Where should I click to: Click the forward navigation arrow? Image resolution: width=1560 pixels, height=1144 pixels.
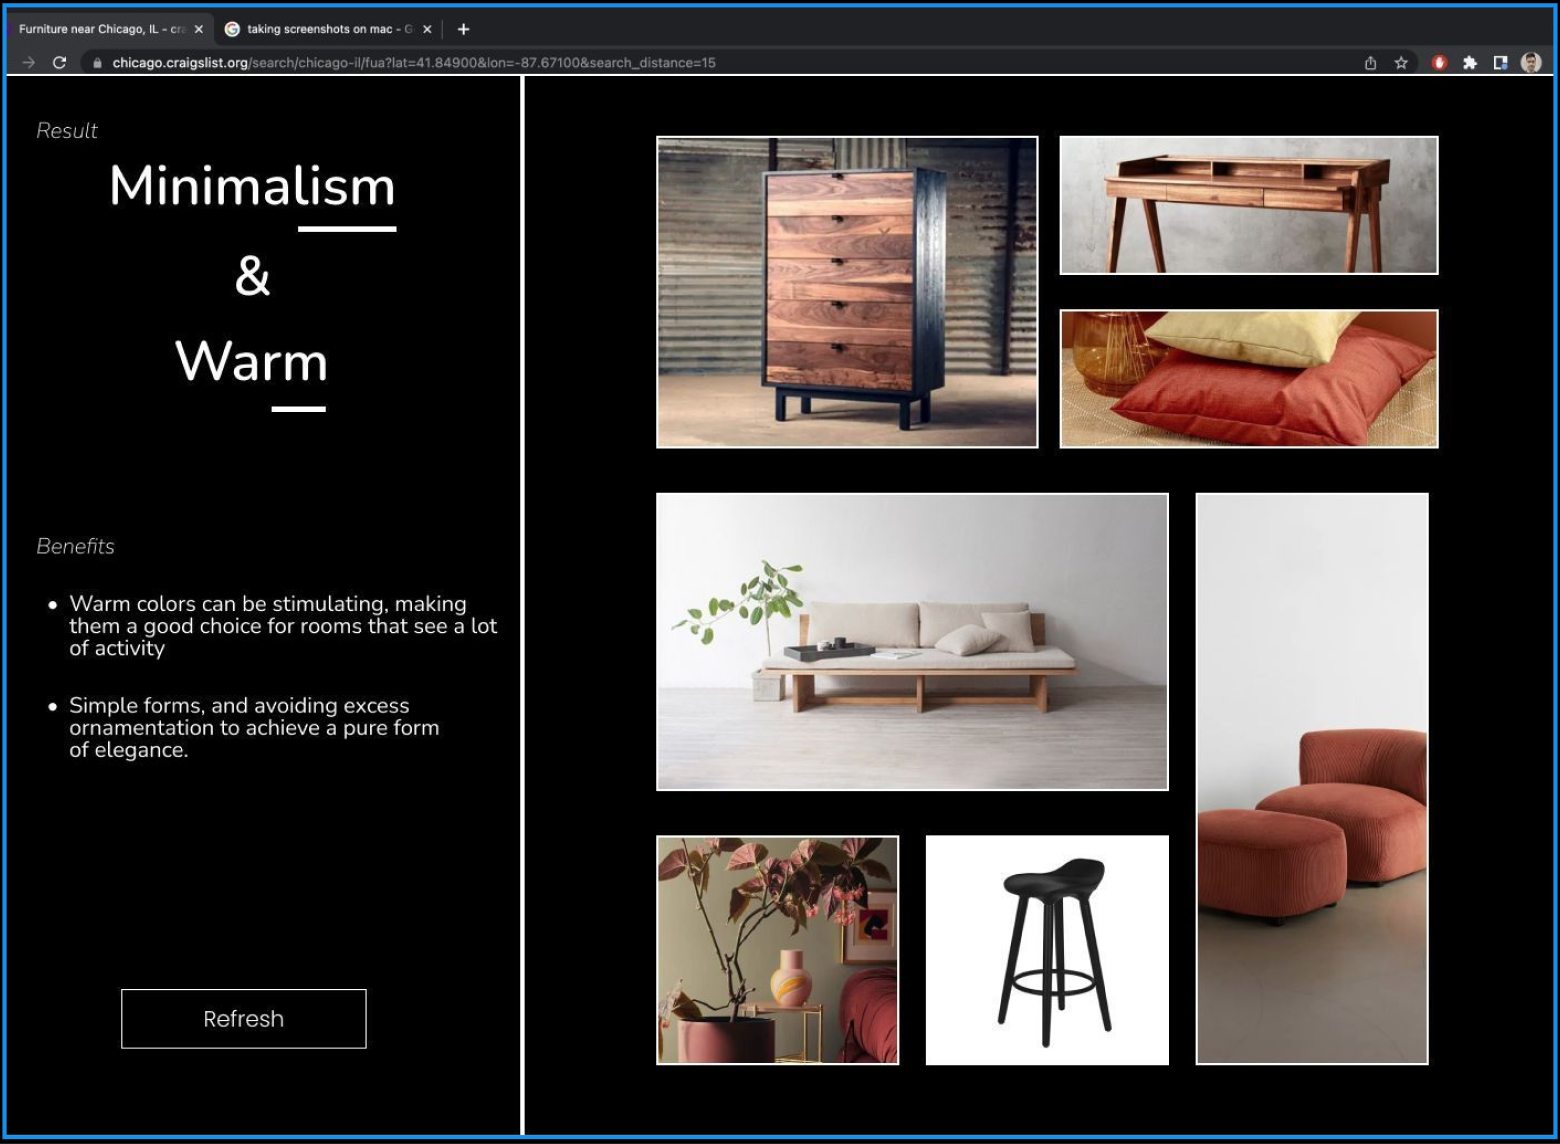(x=28, y=62)
